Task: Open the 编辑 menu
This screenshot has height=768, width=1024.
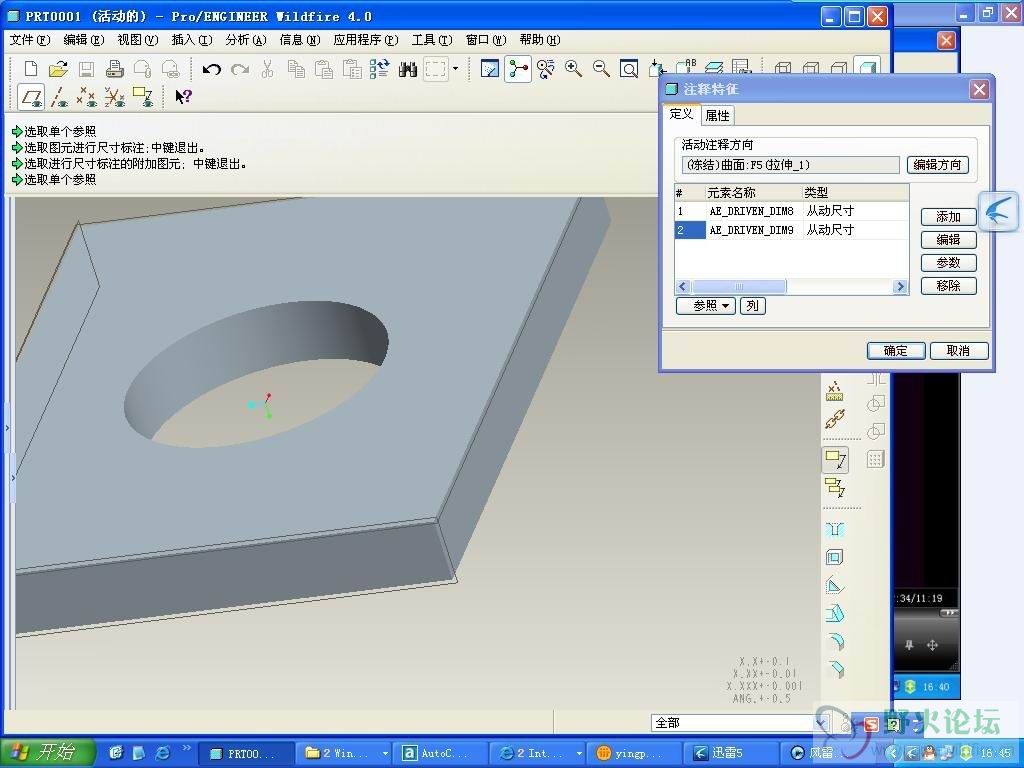Action: (x=84, y=40)
